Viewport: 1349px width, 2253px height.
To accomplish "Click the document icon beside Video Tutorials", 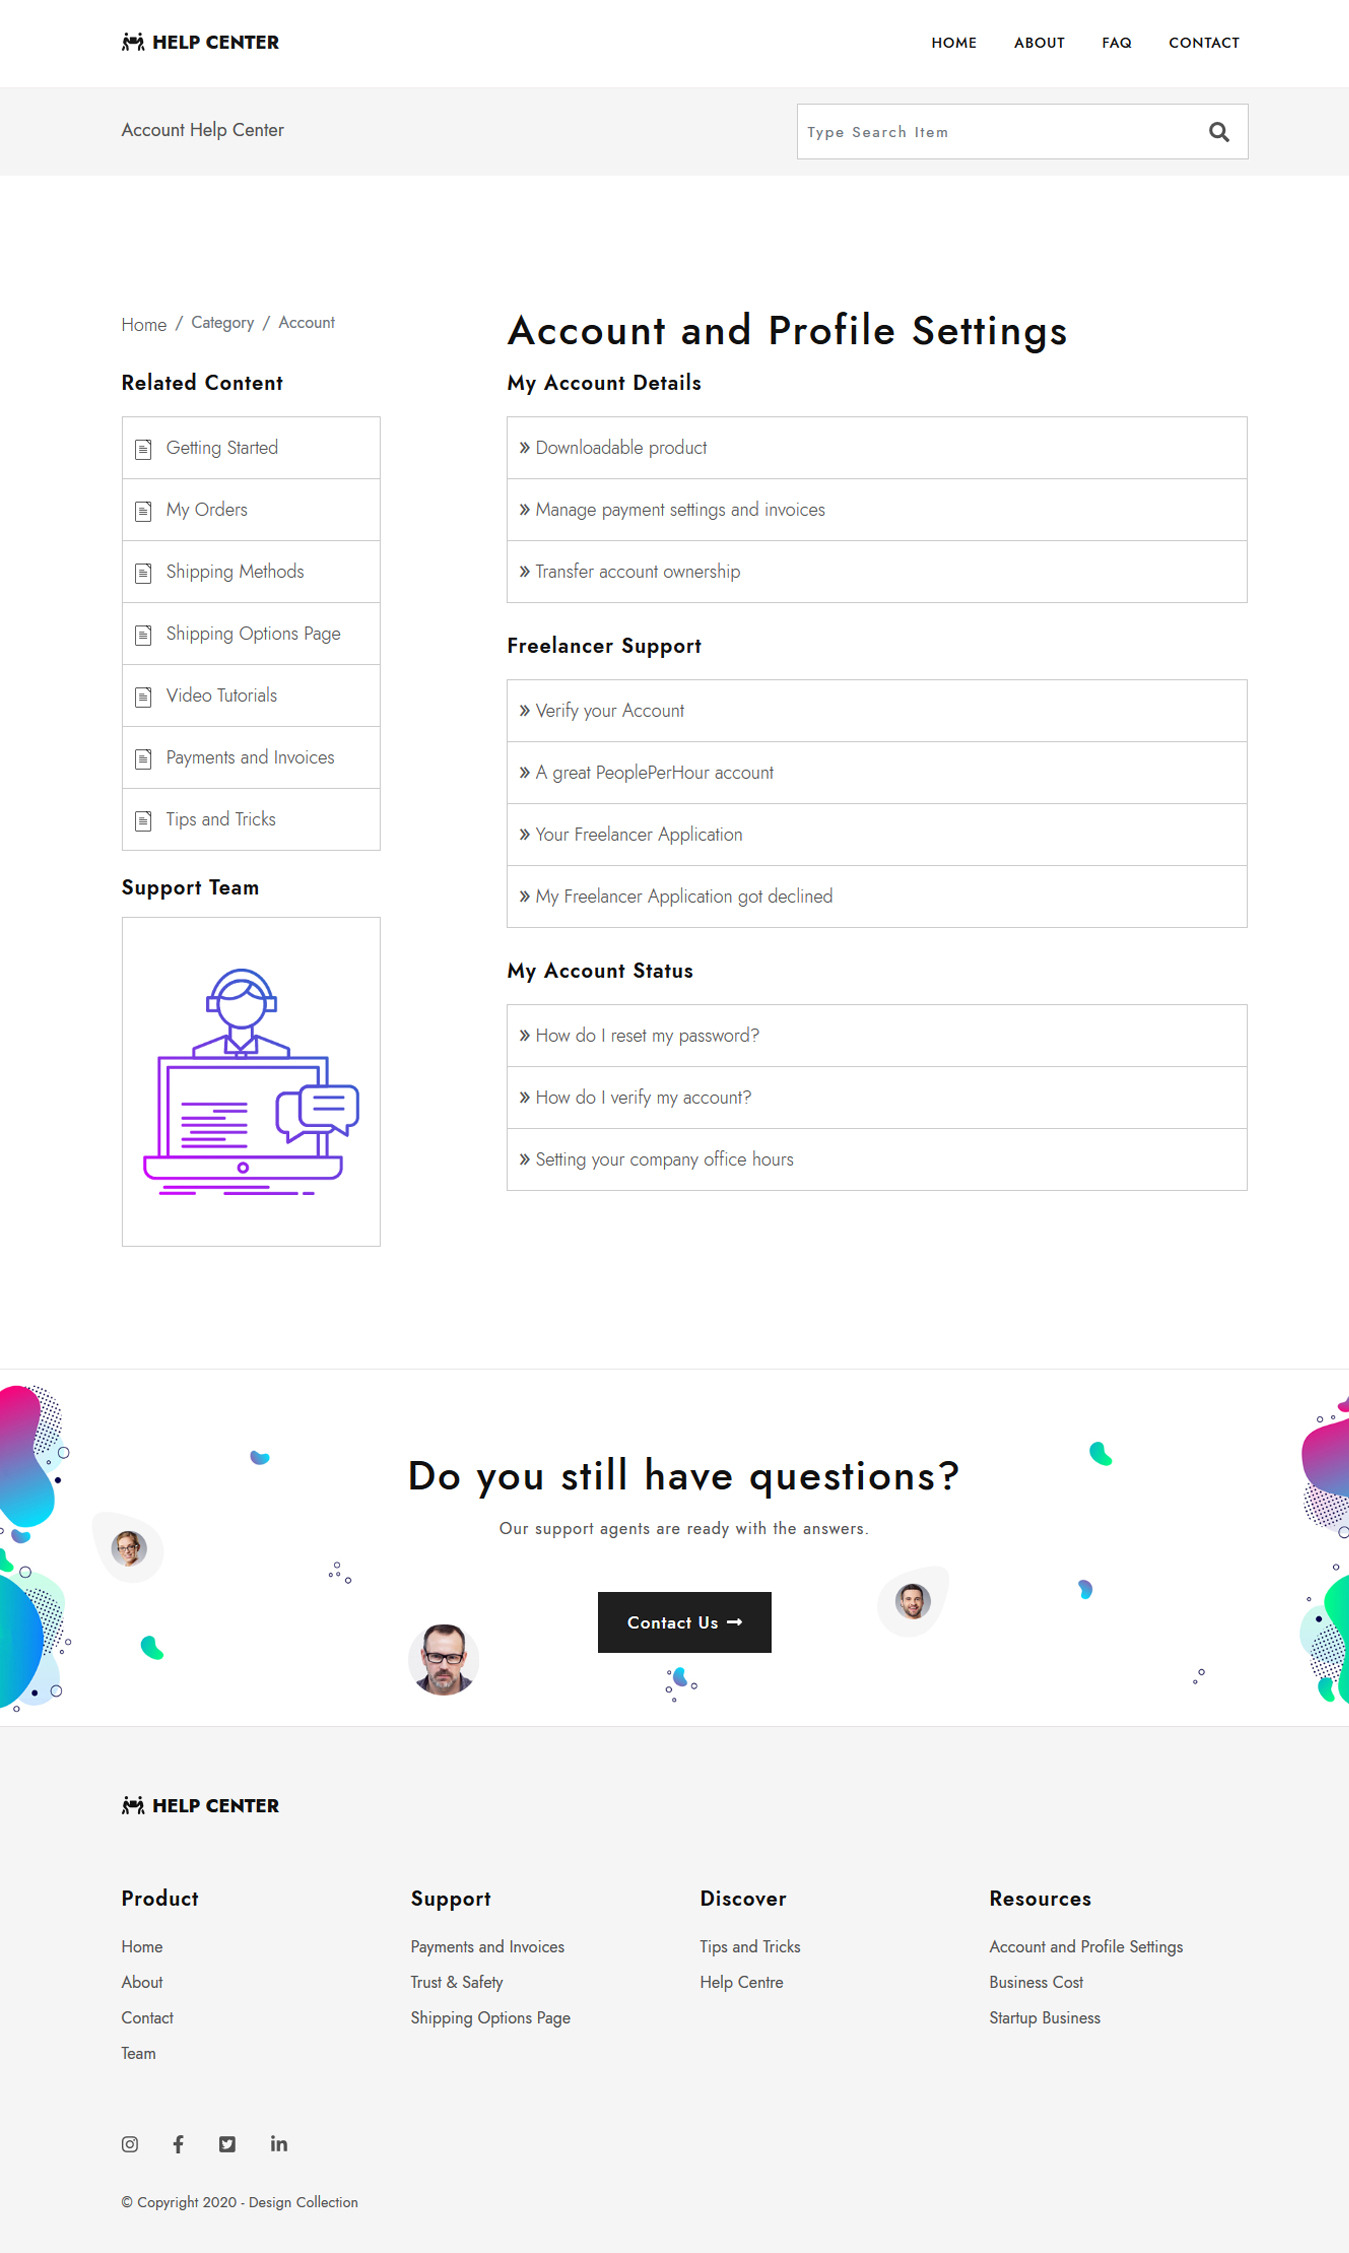I will (x=143, y=697).
